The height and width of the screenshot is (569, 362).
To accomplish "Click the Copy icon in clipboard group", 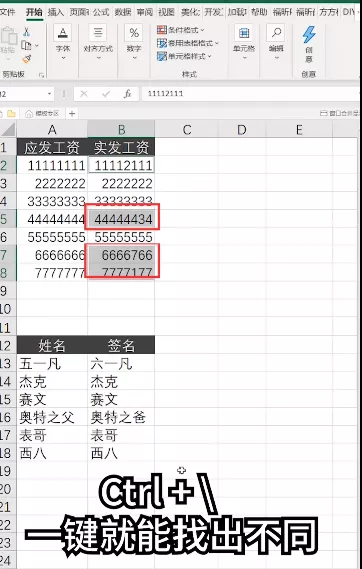I will click(26, 45).
